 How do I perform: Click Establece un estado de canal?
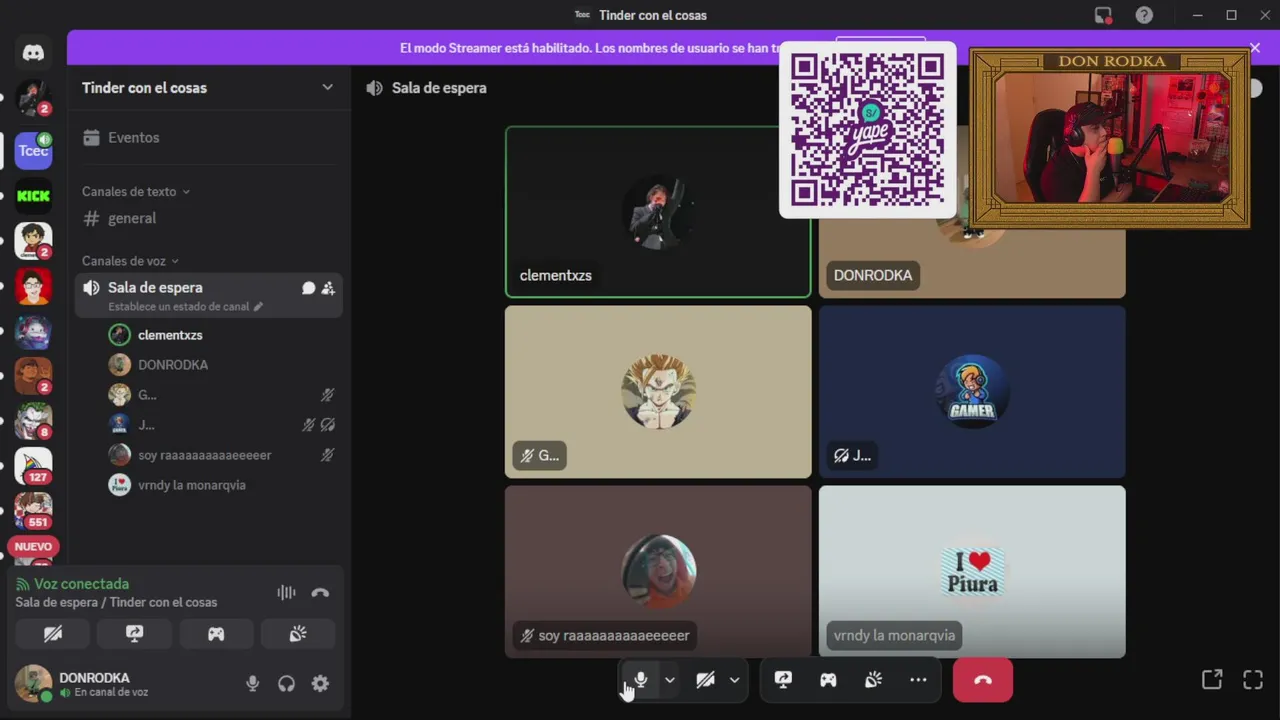click(x=186, y=307)
